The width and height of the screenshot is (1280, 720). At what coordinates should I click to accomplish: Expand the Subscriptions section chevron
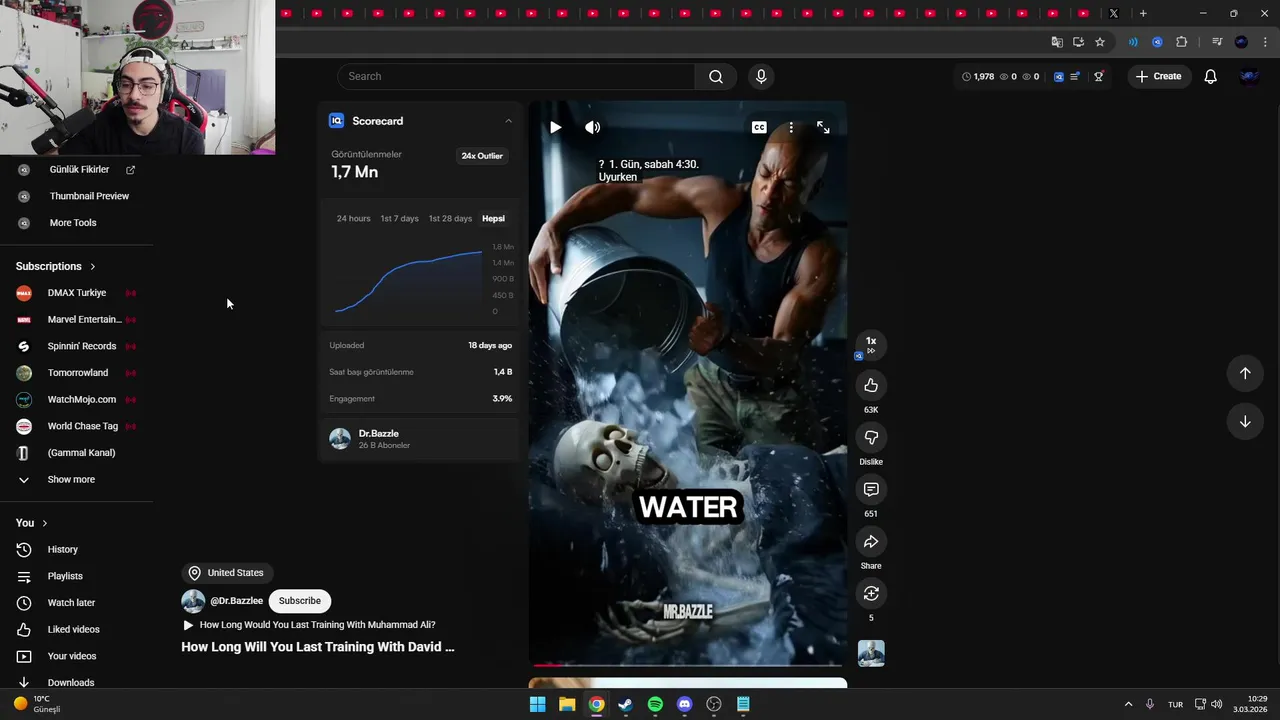[93, 267]
